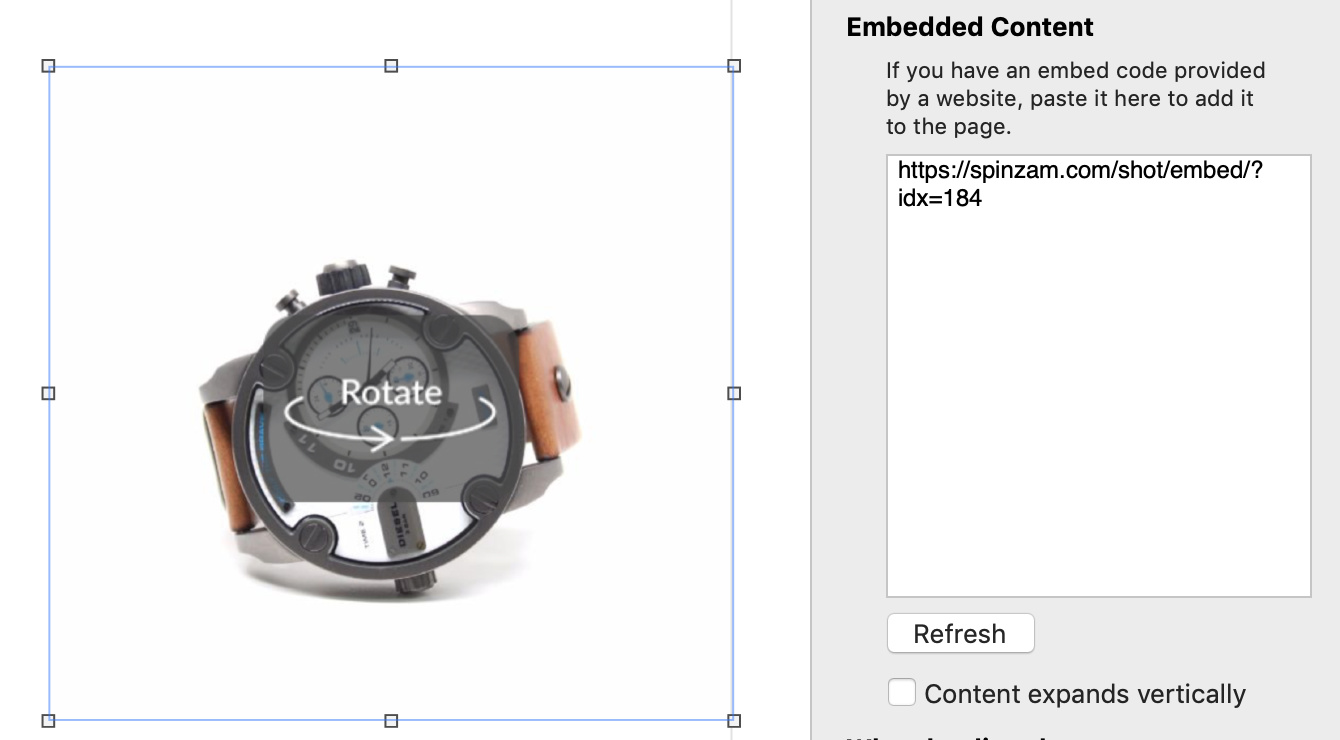Select the top-left resize handle of the embed frame
1340x740 pixels.
coord(48,66)
